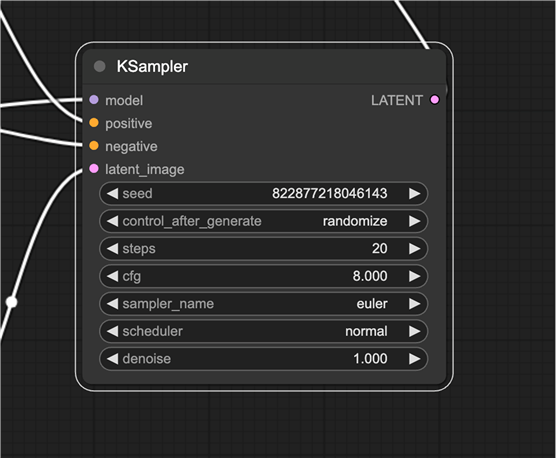Increase steps using the right arrow
The height and width of the screenshot is (458, 556).
[415, 248]
